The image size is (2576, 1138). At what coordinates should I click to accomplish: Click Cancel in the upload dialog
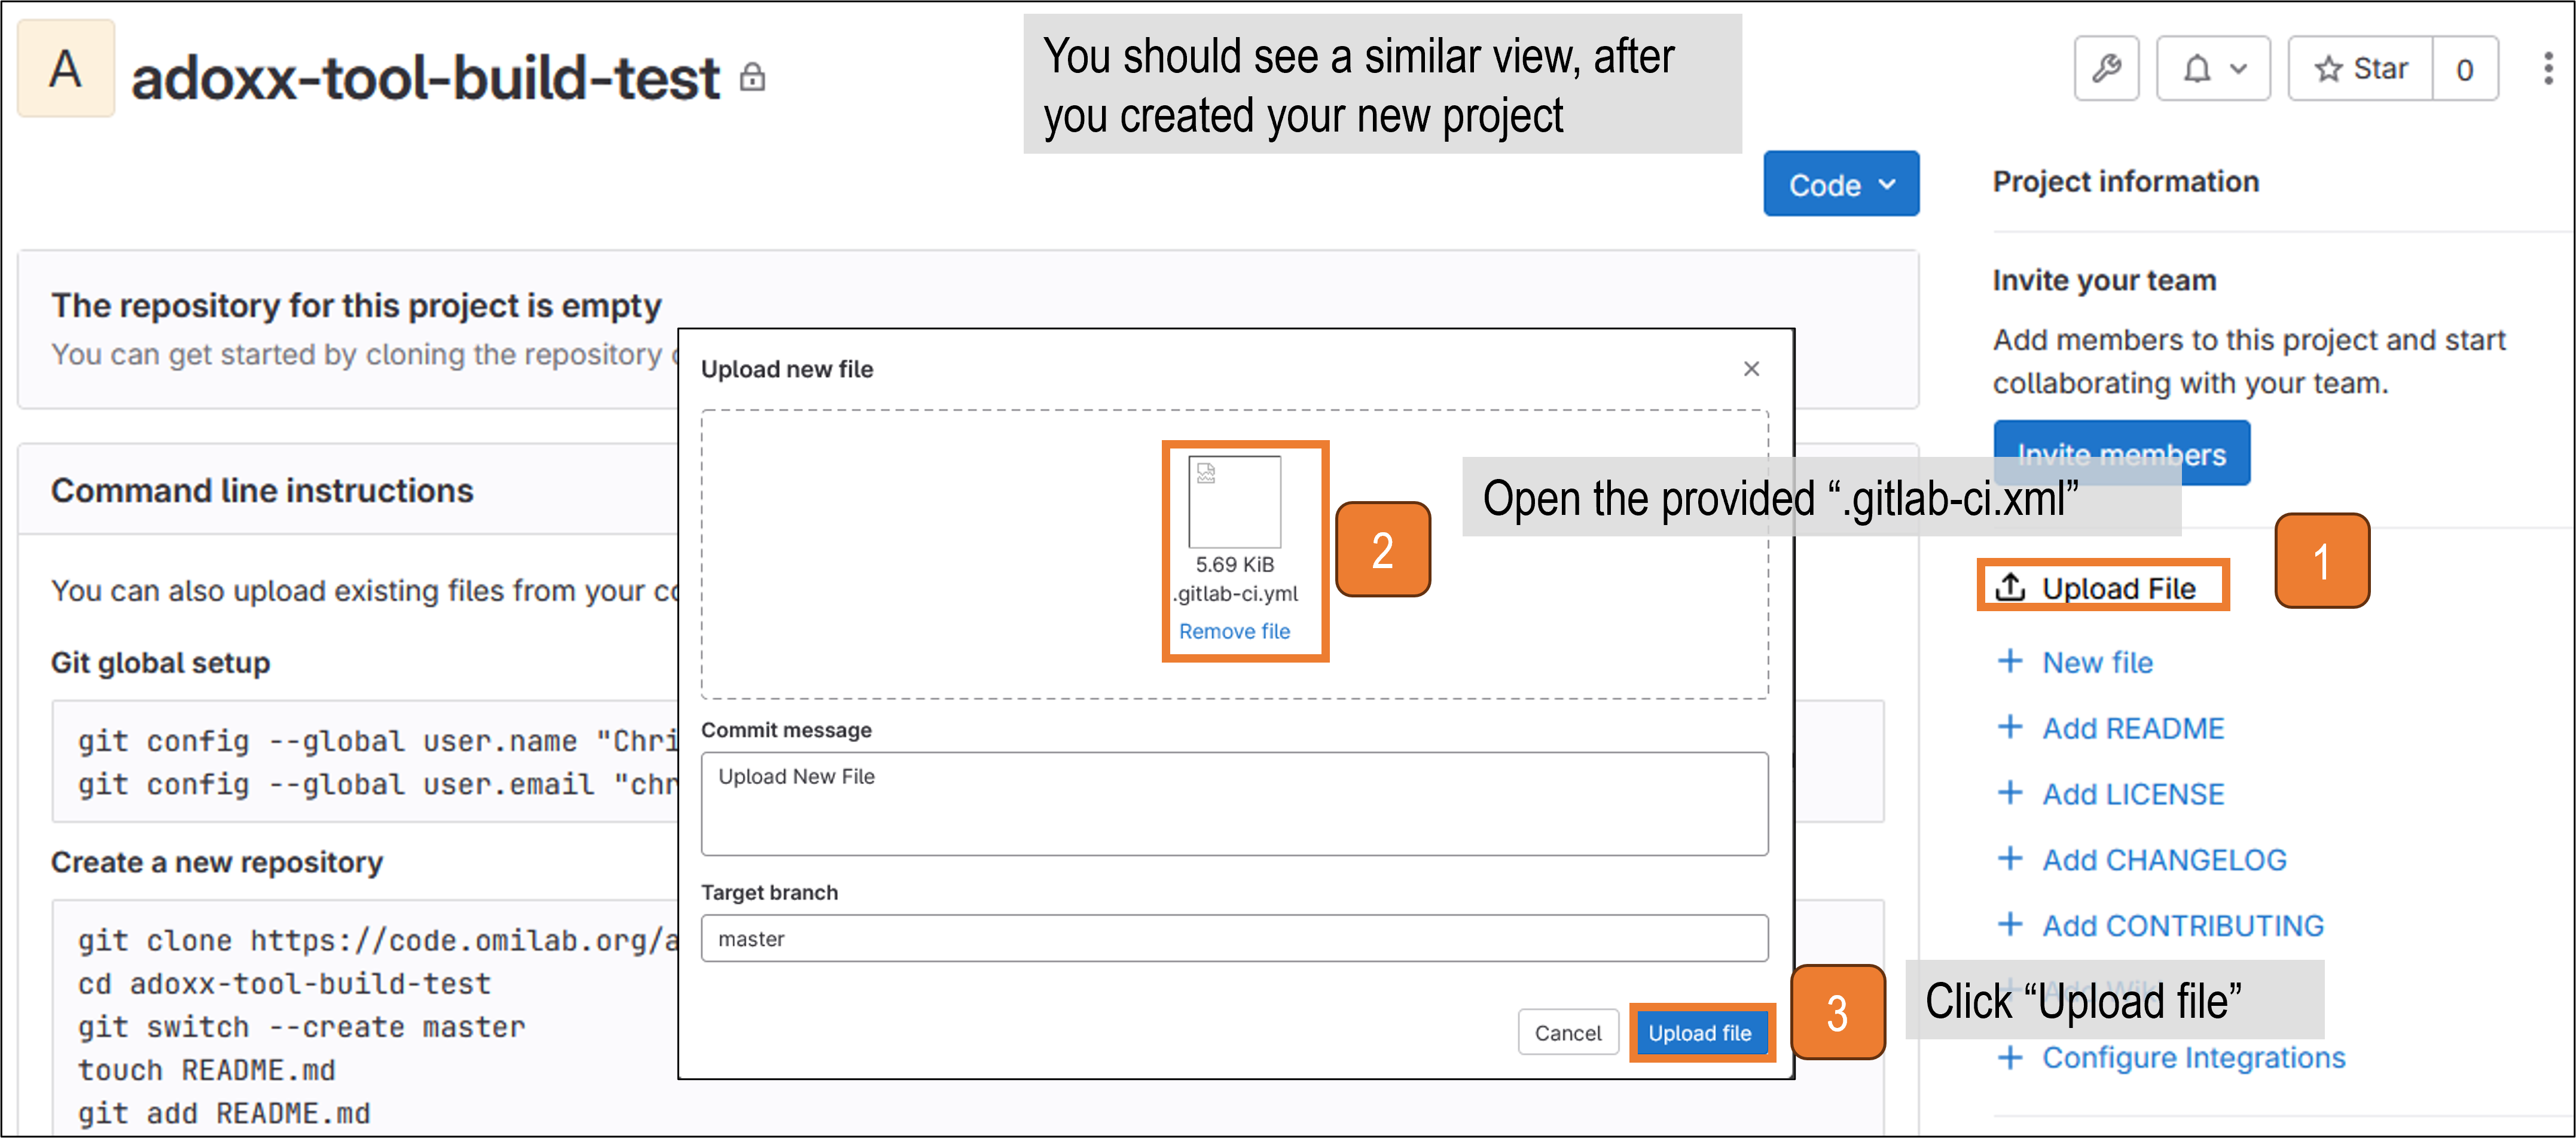point(1568,1033)
